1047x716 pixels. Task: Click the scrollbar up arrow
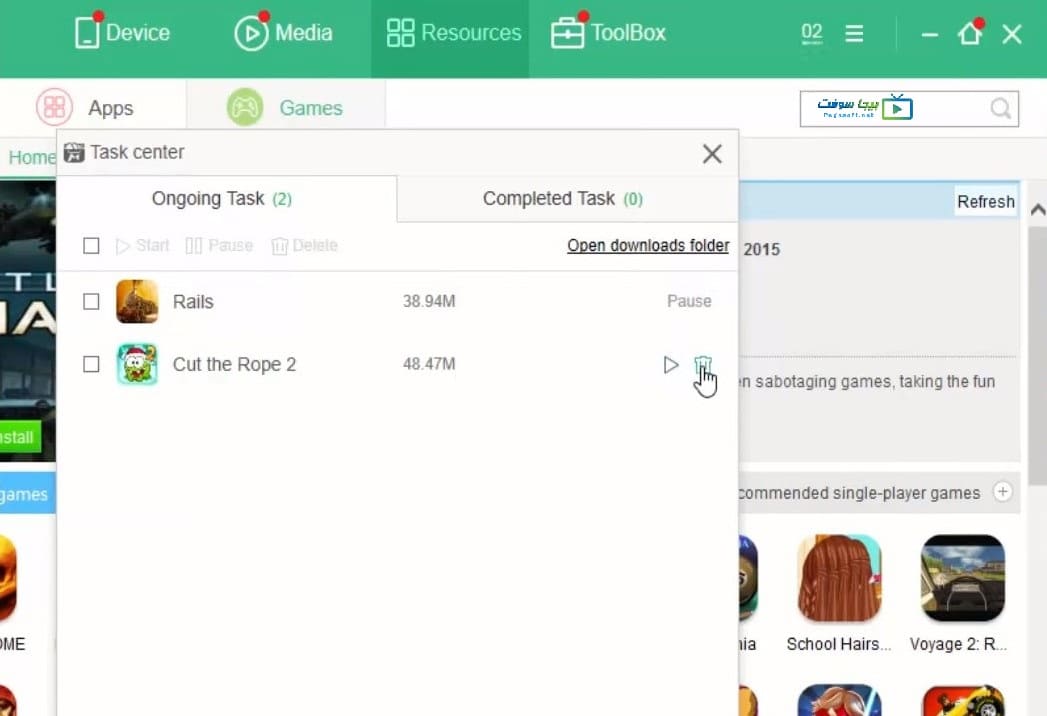(x=1038, y=210)
